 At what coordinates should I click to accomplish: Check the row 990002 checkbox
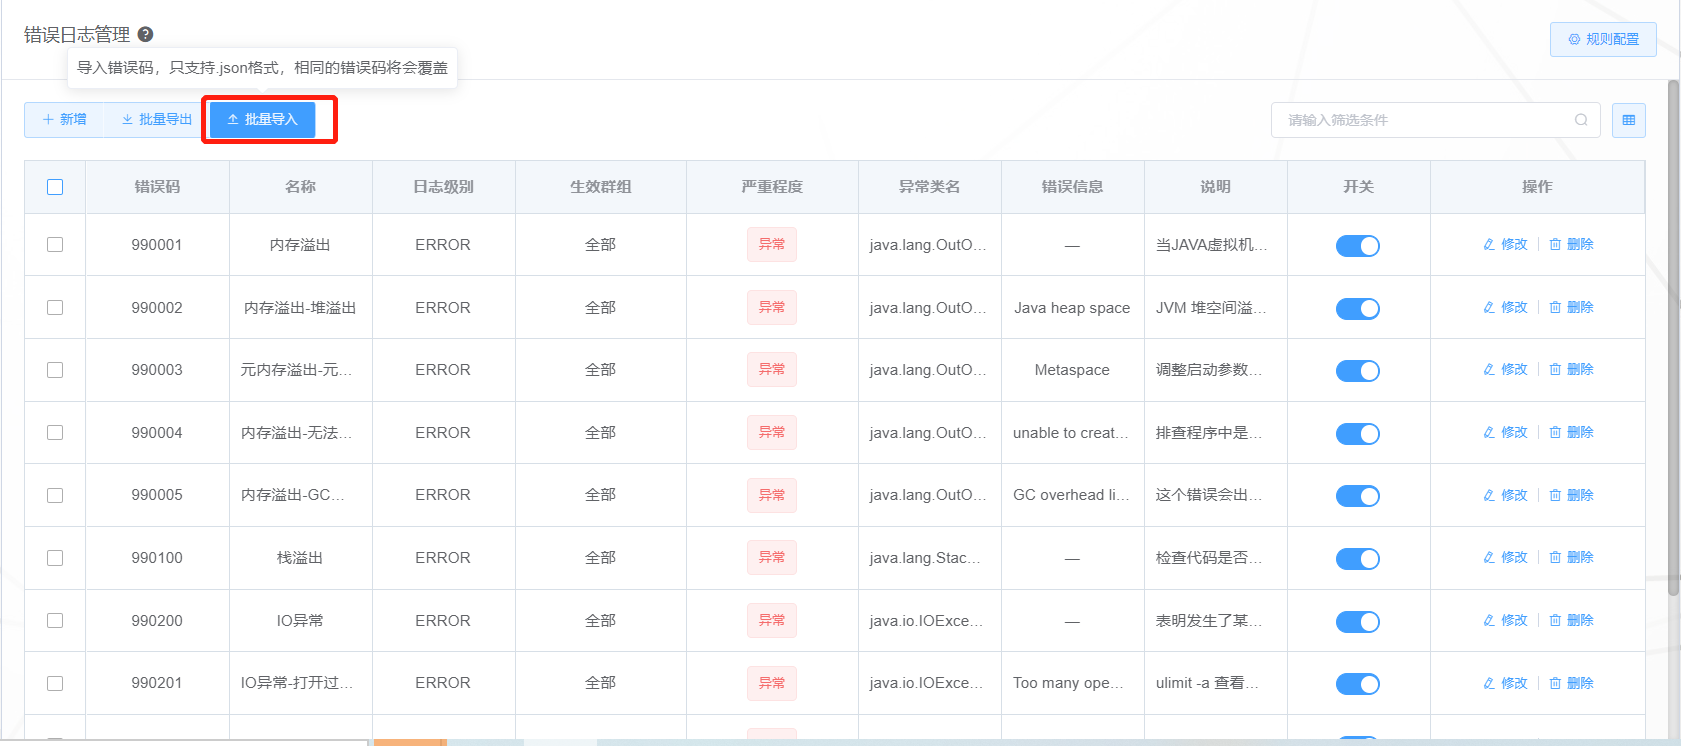click(x=55, y=307)
